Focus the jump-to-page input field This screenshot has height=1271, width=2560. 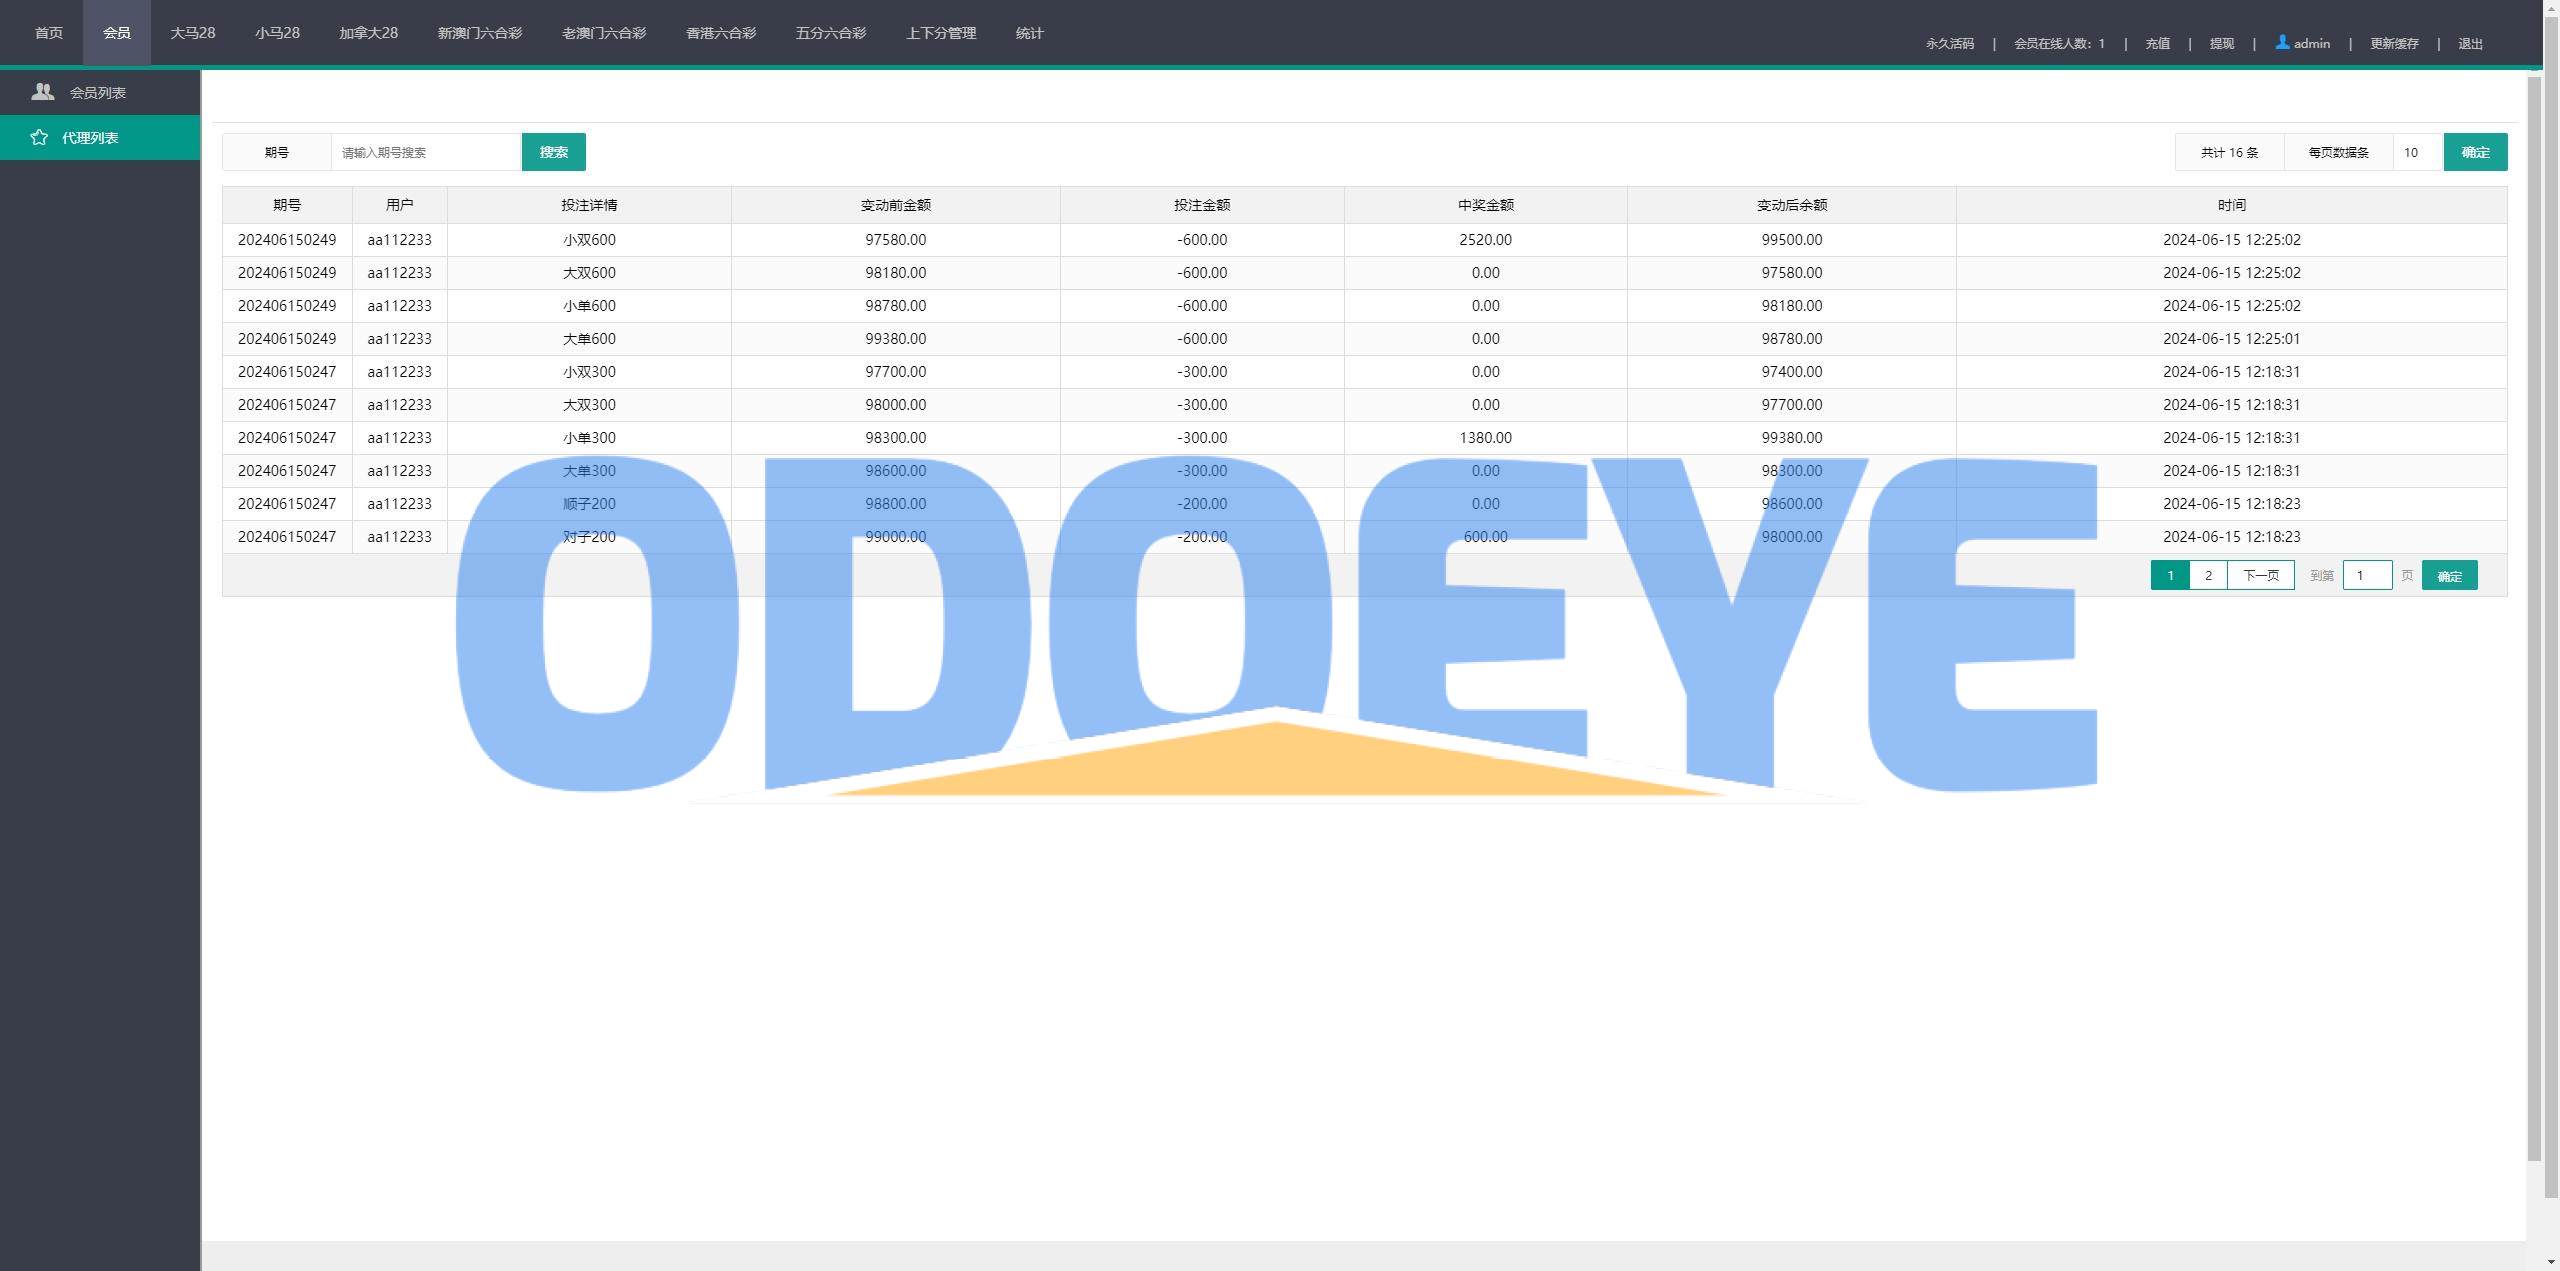(x=2367, y=575)
